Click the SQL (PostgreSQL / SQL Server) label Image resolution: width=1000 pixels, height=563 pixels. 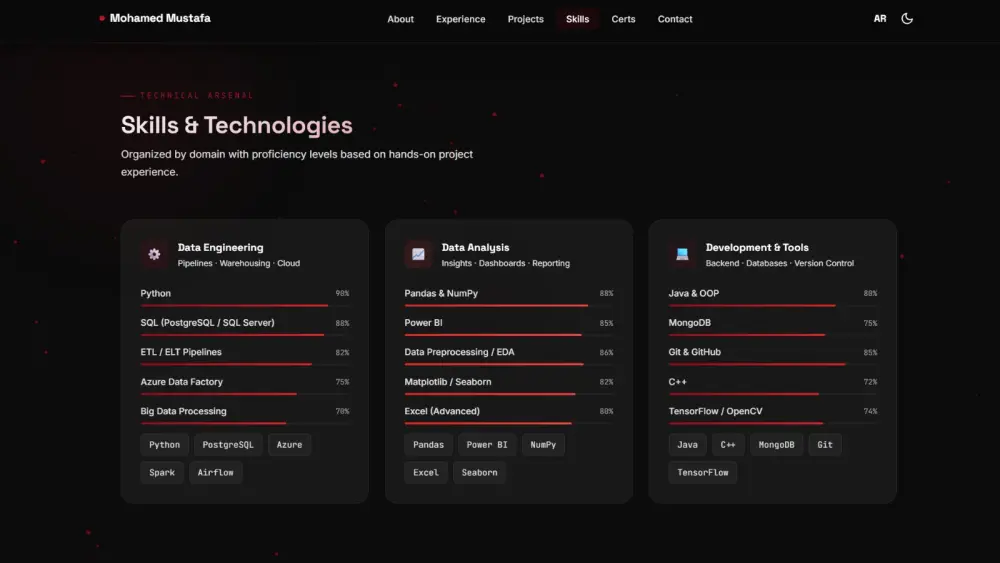click(207, 323)
